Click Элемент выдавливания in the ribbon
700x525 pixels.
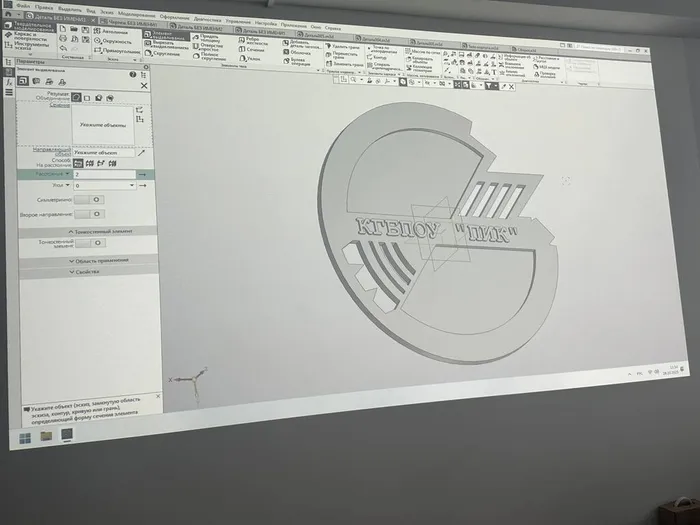(166, 35)
